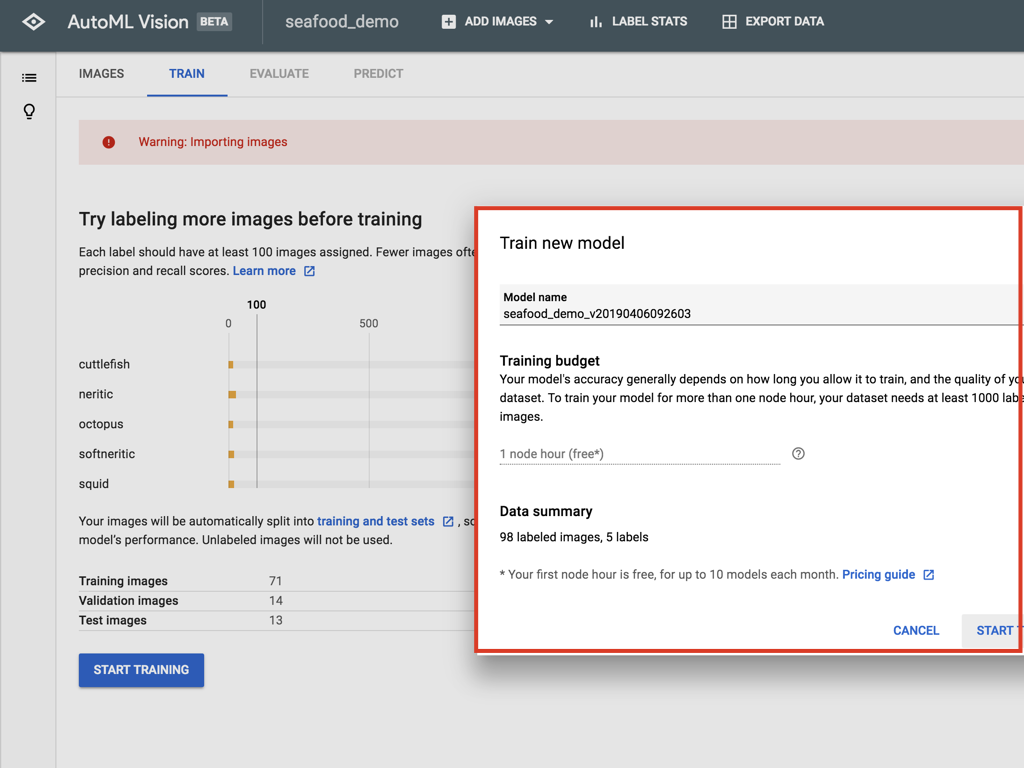Click the LABEL STATS toolbar button

point(638,22)
